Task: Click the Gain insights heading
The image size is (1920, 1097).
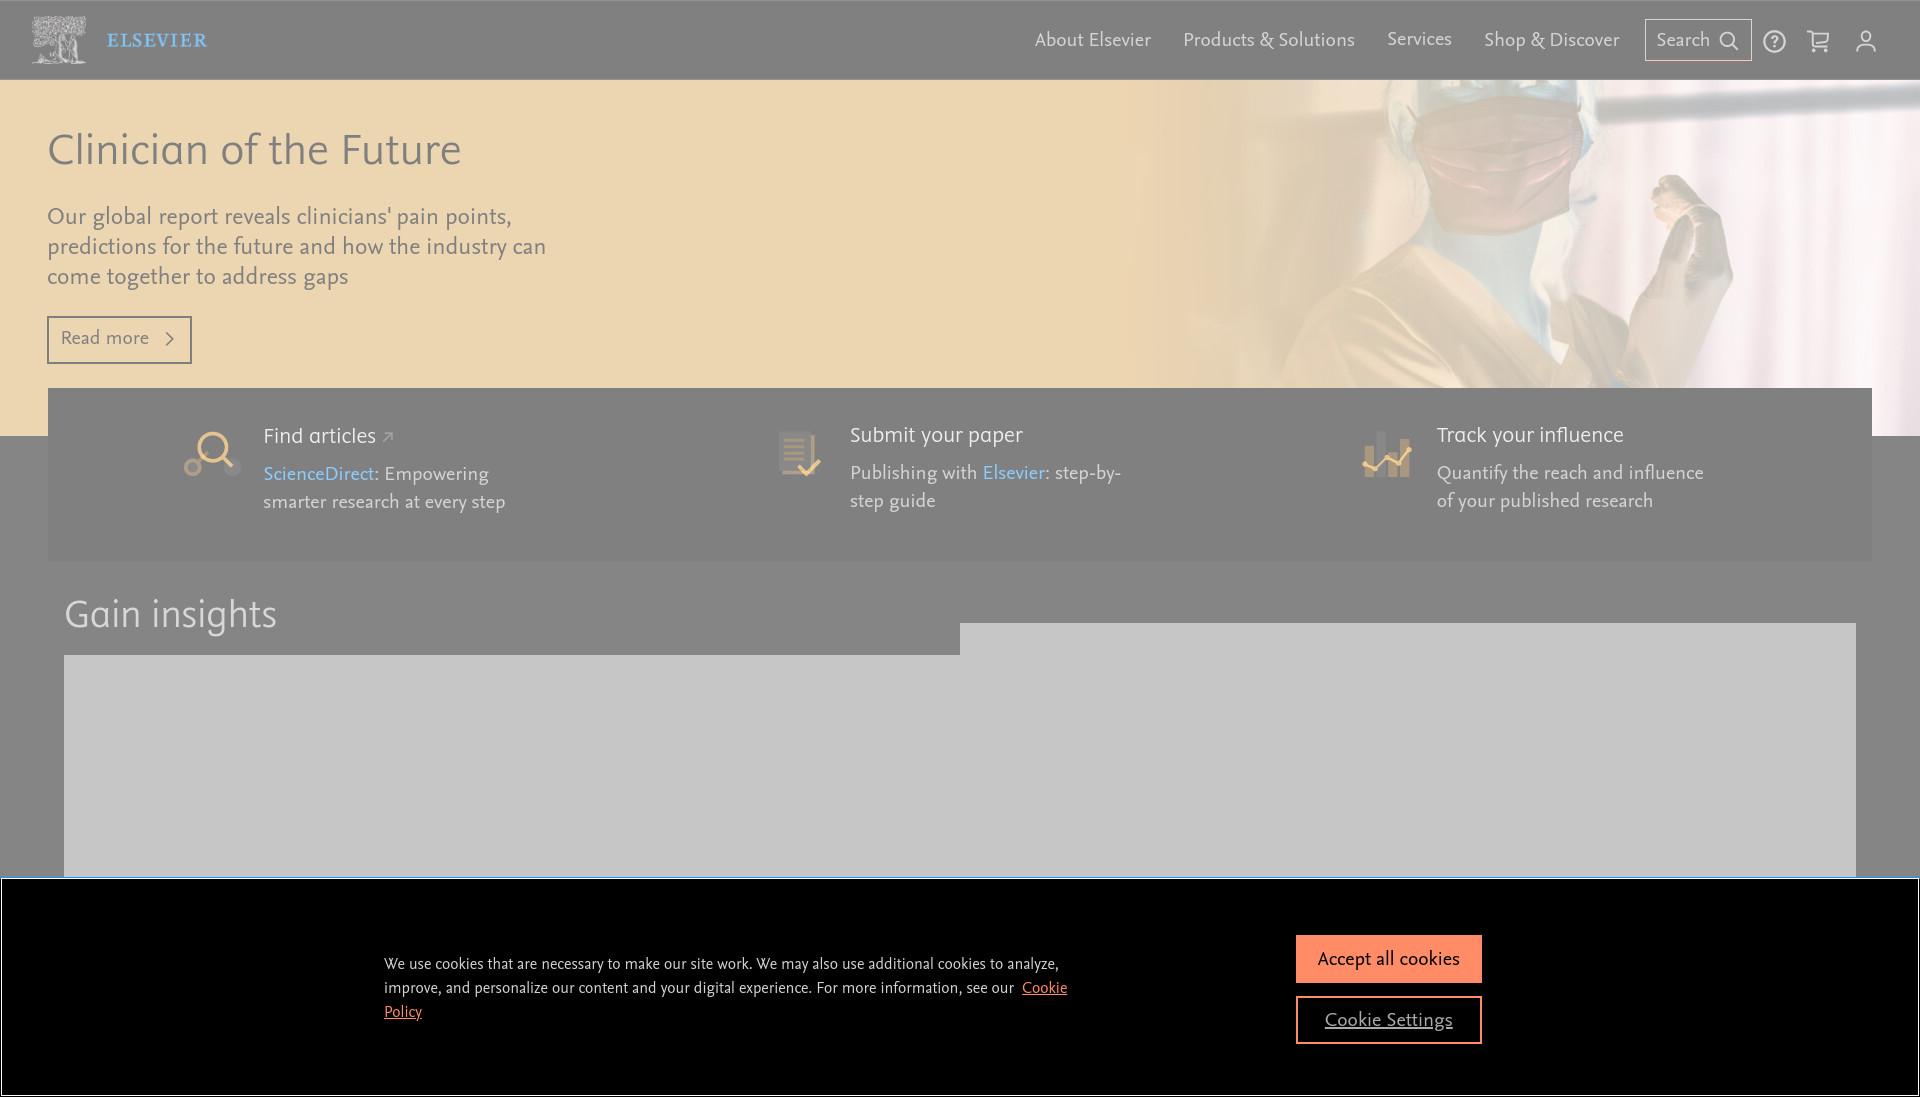Action: point(170,615)
